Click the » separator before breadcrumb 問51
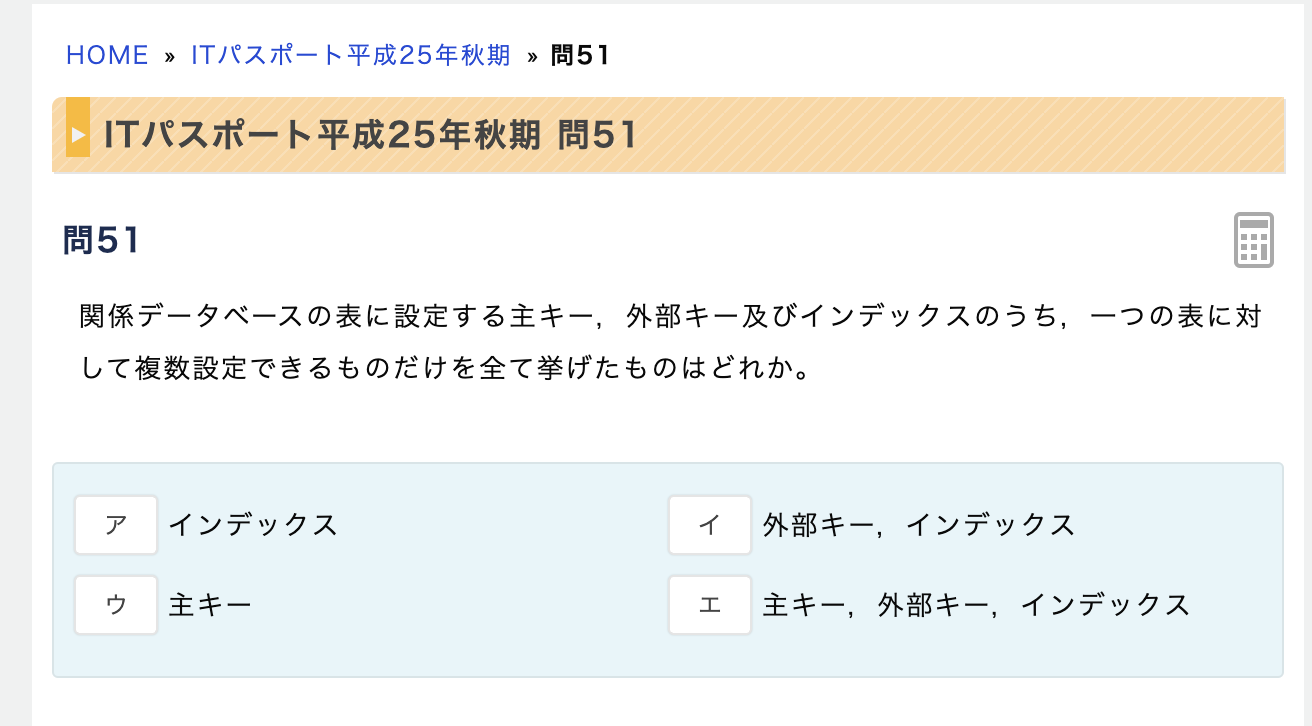Viewport: 1312px width, 726px height. [x=532, y=56]
